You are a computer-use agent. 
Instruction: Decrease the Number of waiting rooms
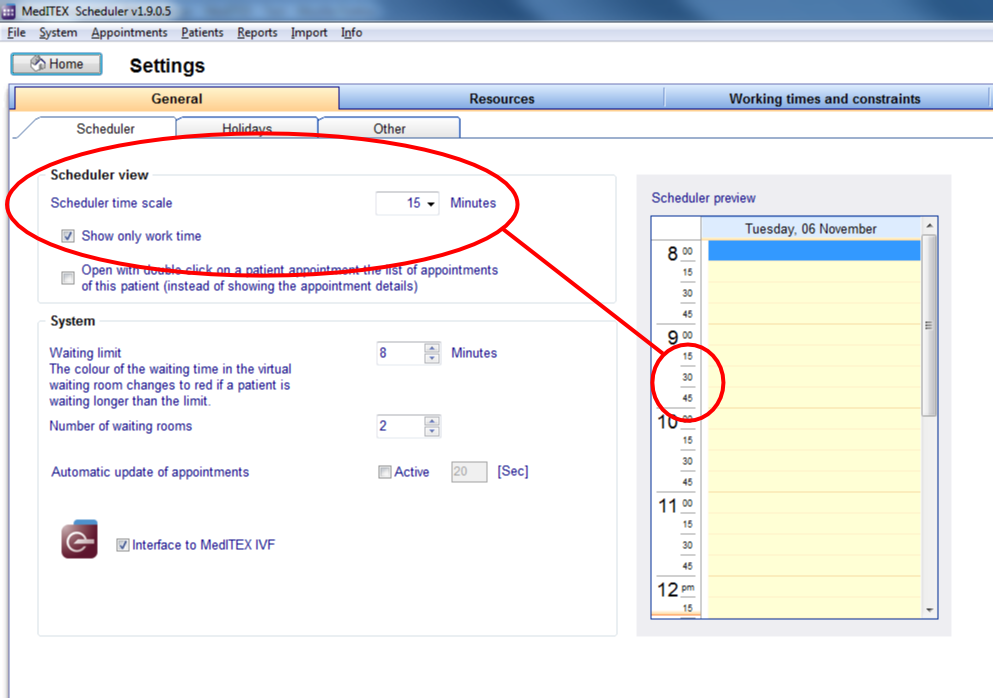(x=432, y=431)
